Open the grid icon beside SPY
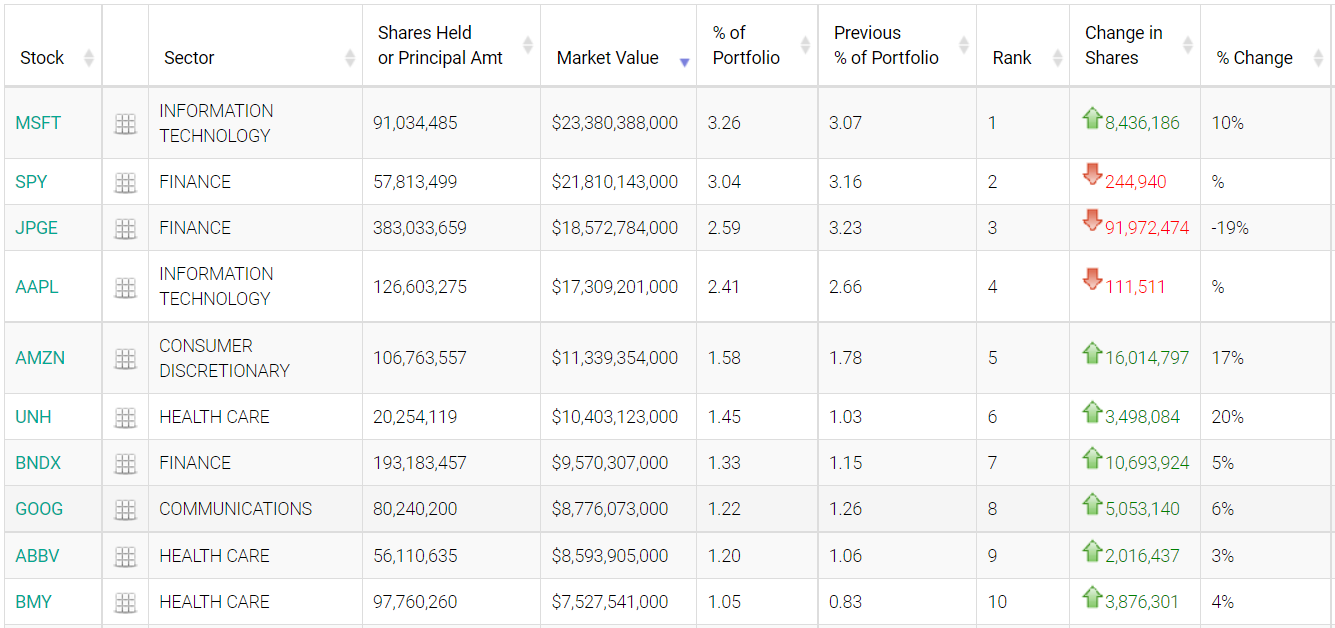 [125, 183]
